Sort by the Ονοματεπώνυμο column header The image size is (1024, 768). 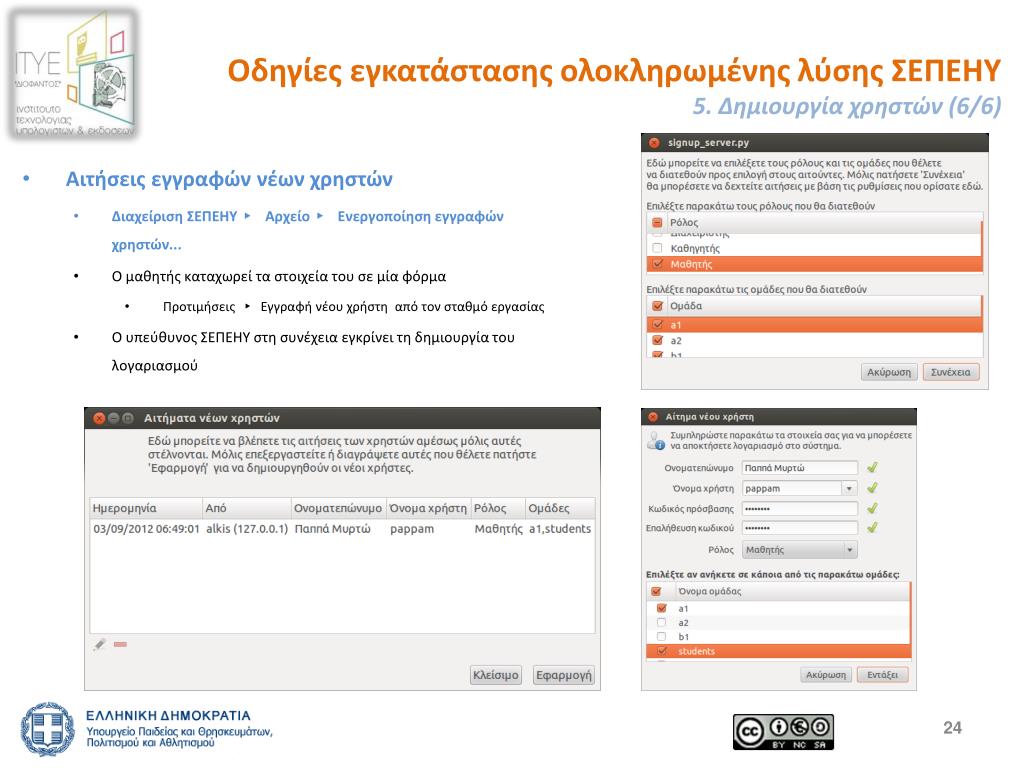338,508
